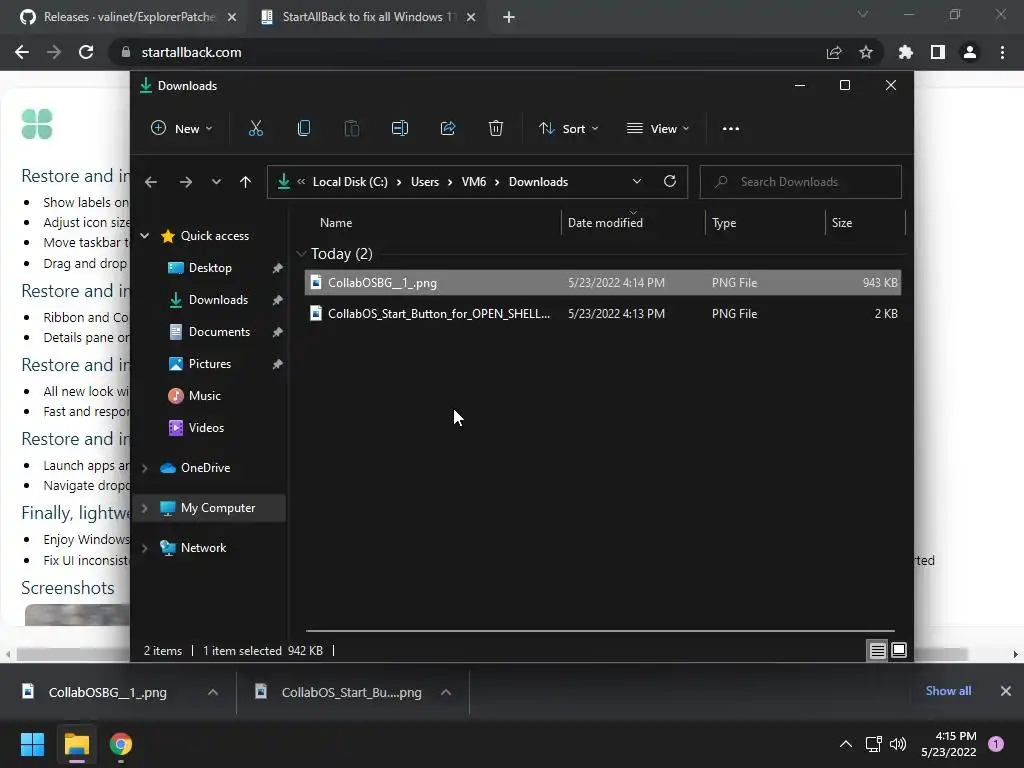Select Music in navigation pane
The height and width of the screenshot is (768, 1024).
point(204,396)
